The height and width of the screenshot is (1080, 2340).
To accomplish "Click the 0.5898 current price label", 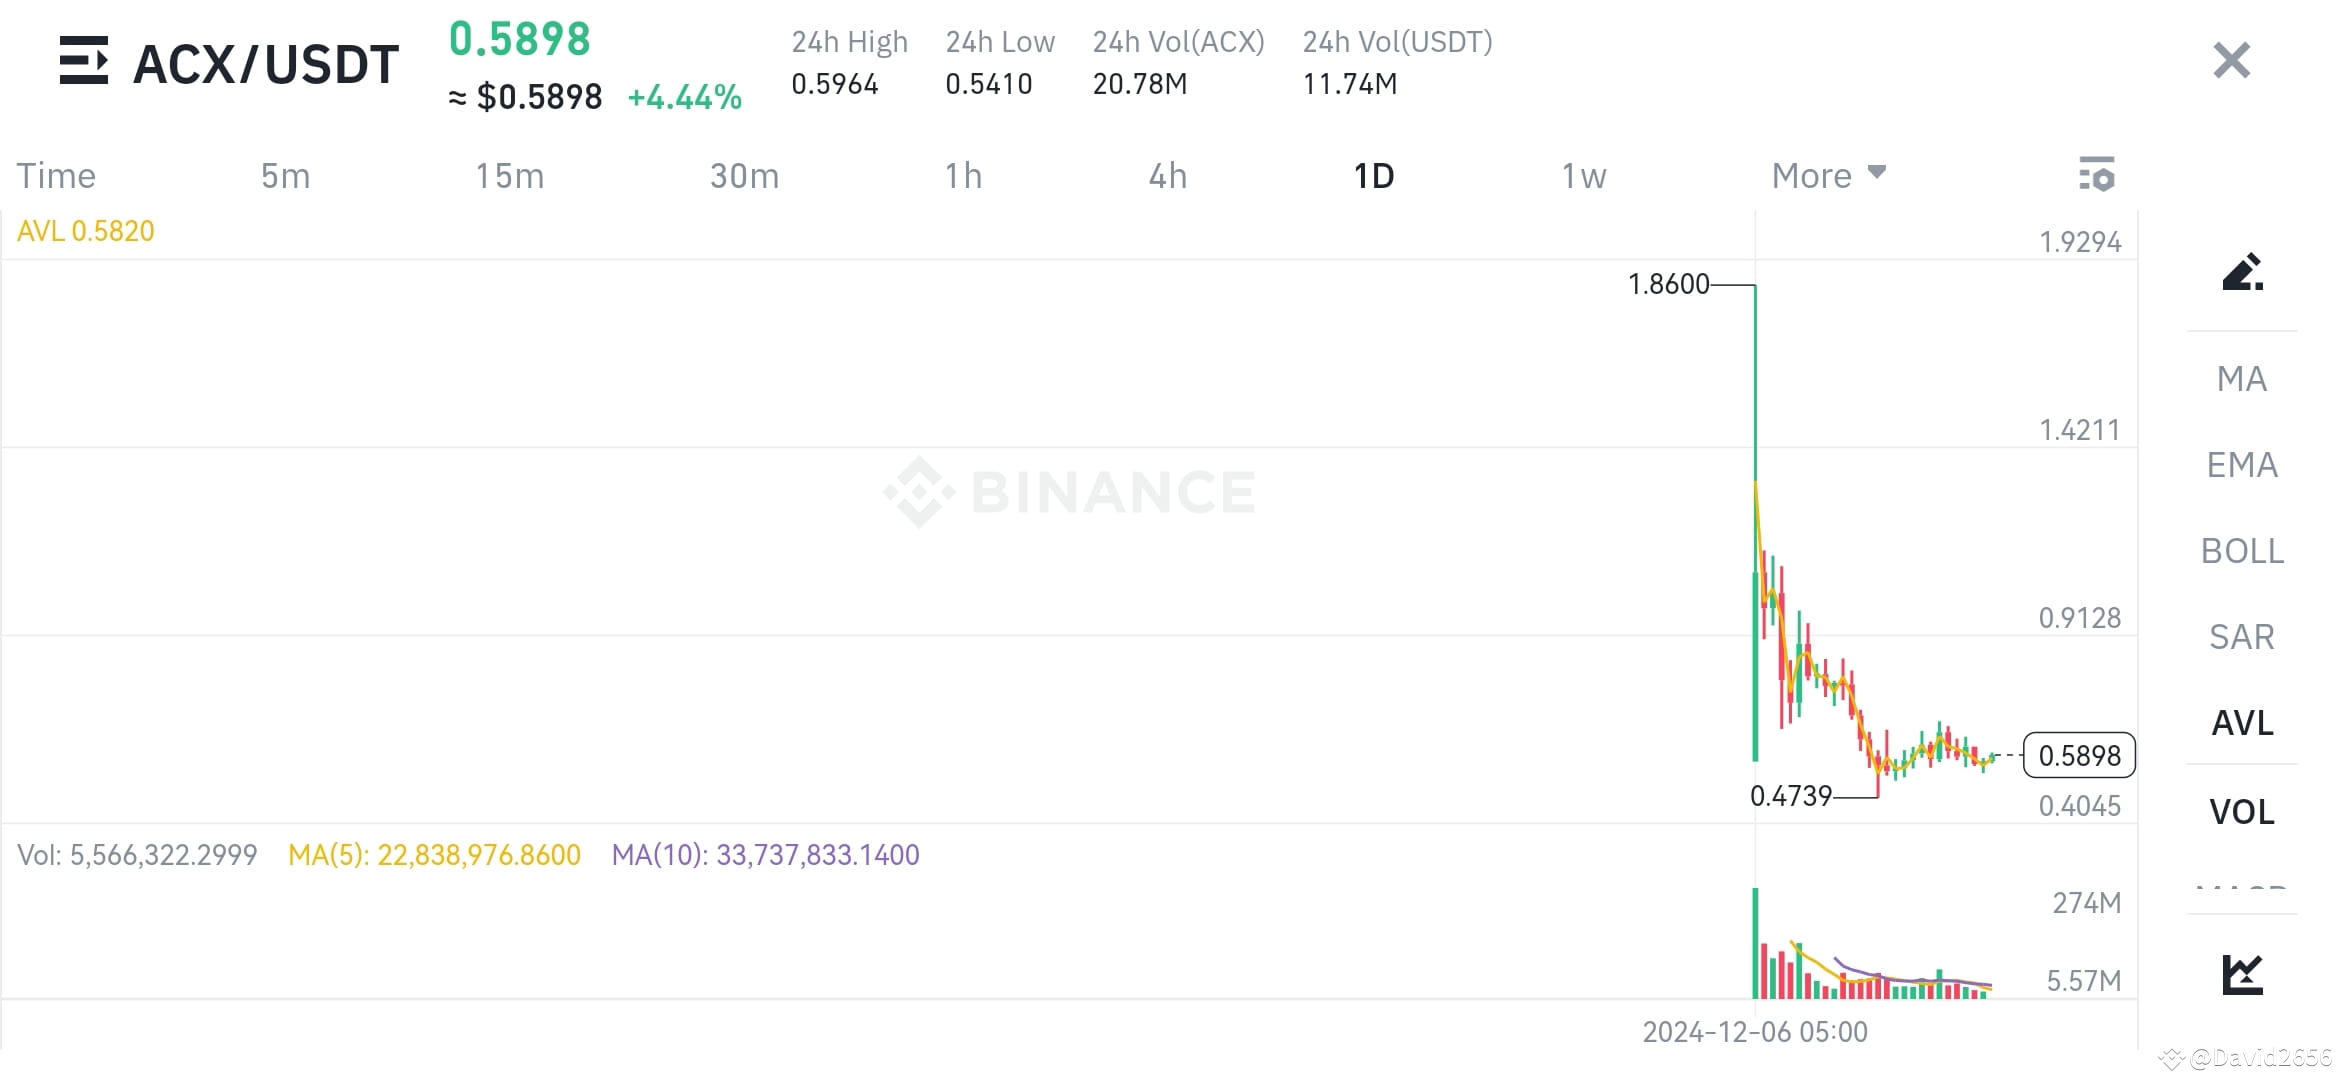I will tap(2079, 756).
